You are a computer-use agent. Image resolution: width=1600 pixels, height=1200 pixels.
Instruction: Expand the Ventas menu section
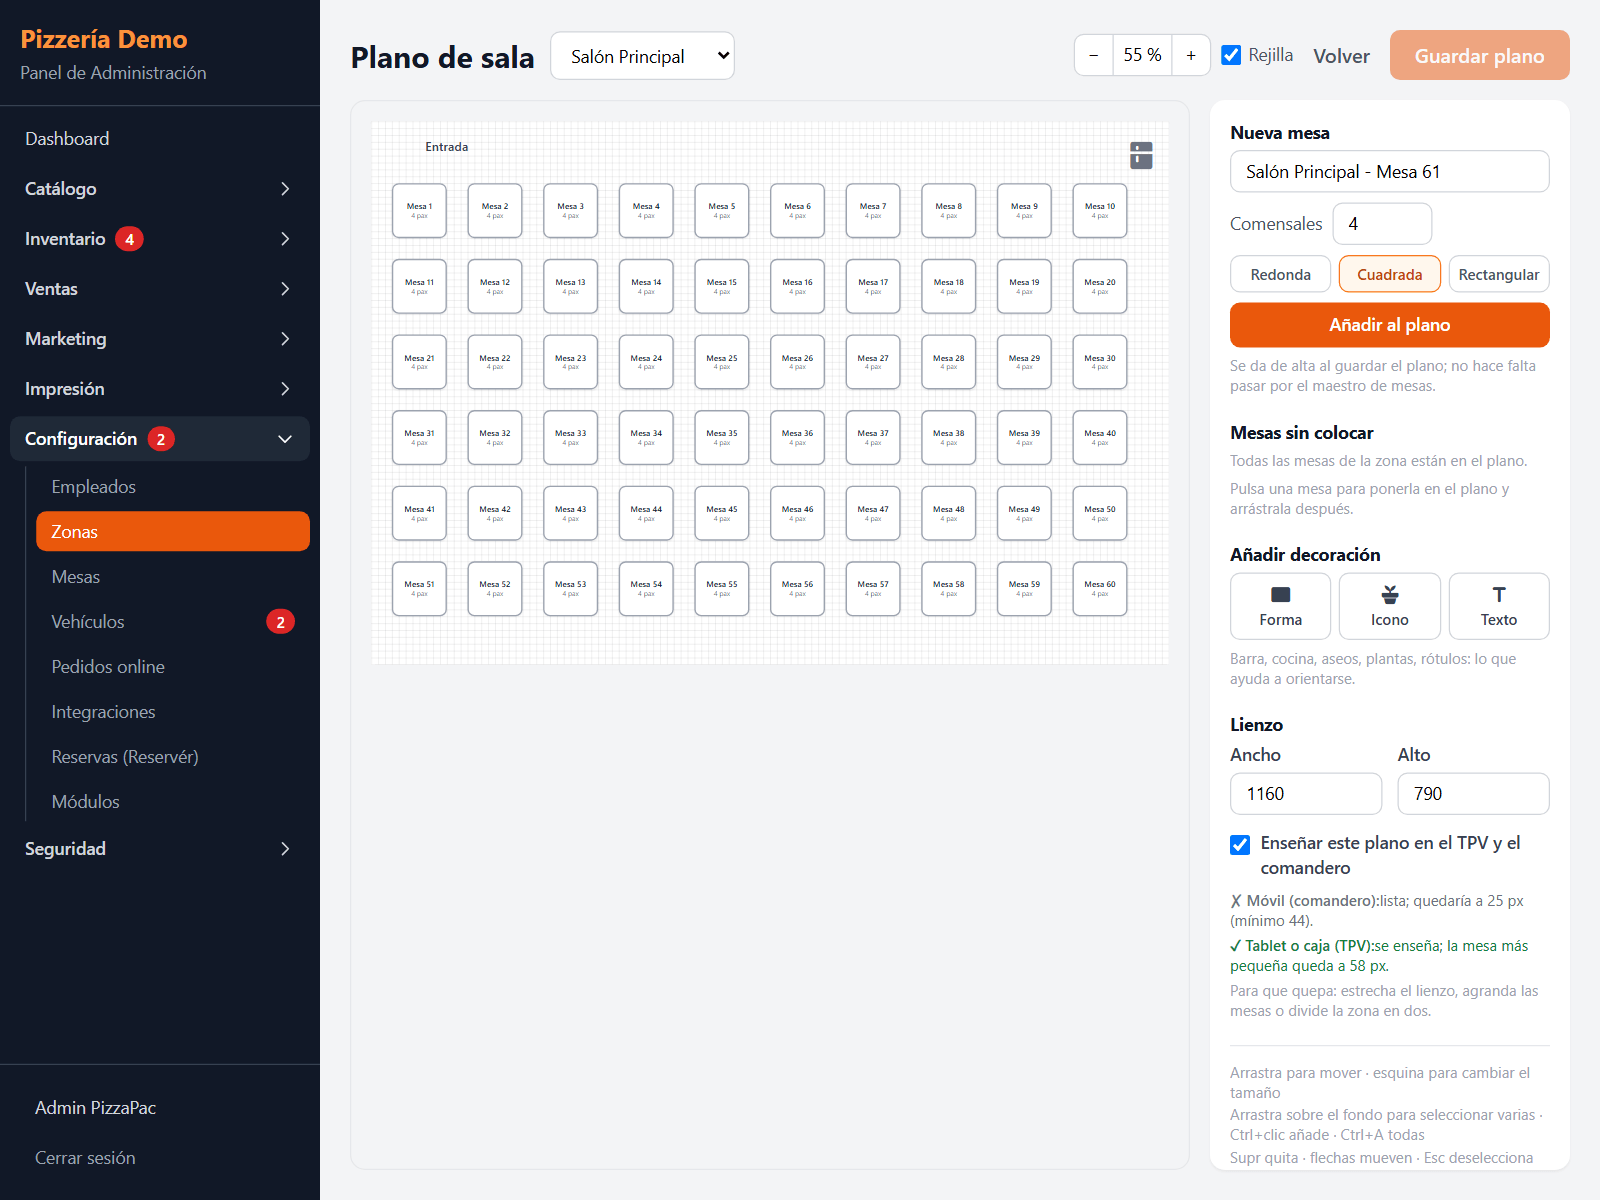[x=160, y=289]
